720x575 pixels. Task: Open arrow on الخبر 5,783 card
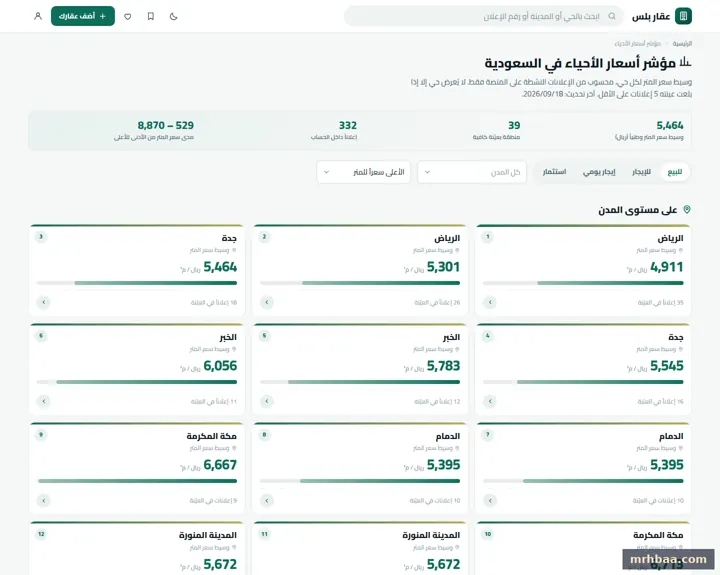267,401
